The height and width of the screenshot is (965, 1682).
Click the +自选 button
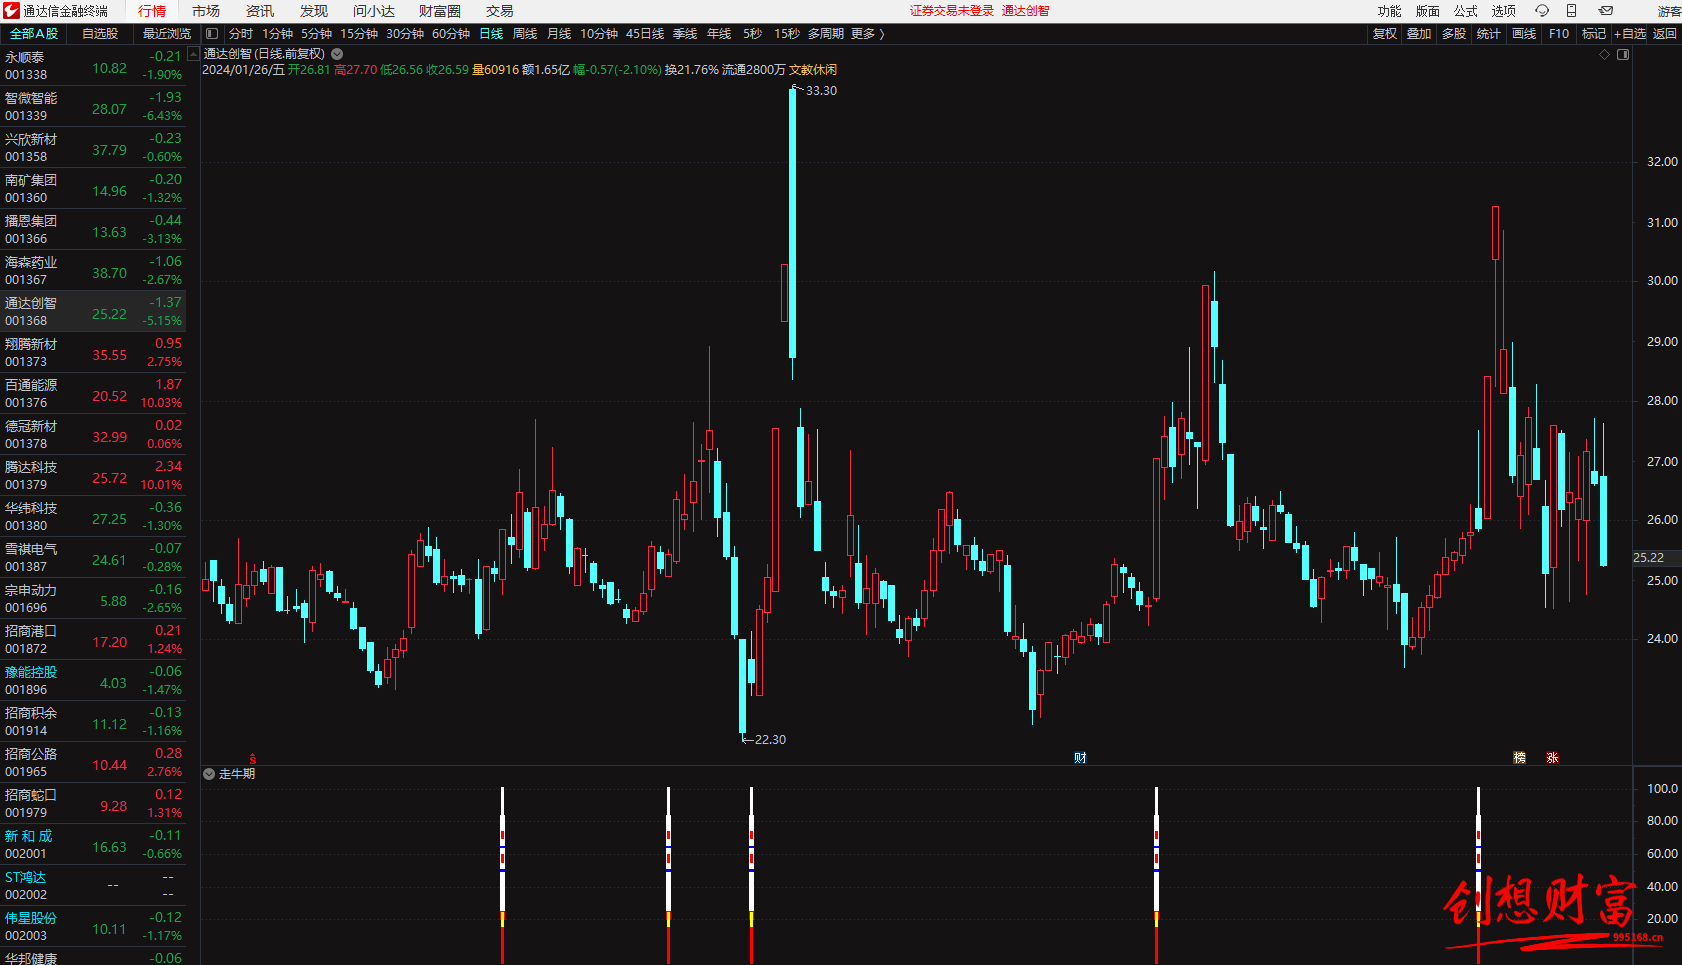coord(1630,34)
